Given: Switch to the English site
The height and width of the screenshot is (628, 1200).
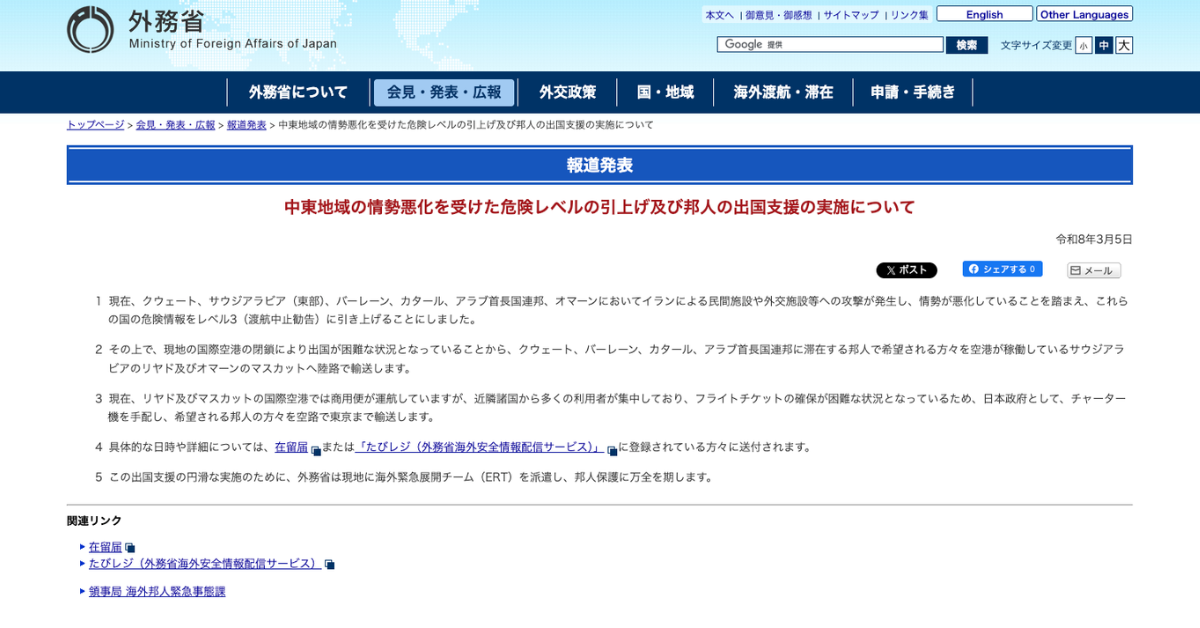Looking at the screenshot, I should click(984, 14).
